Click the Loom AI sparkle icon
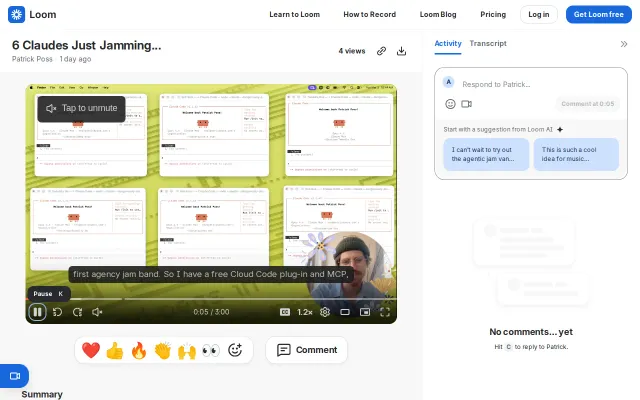 click(560, 130)
